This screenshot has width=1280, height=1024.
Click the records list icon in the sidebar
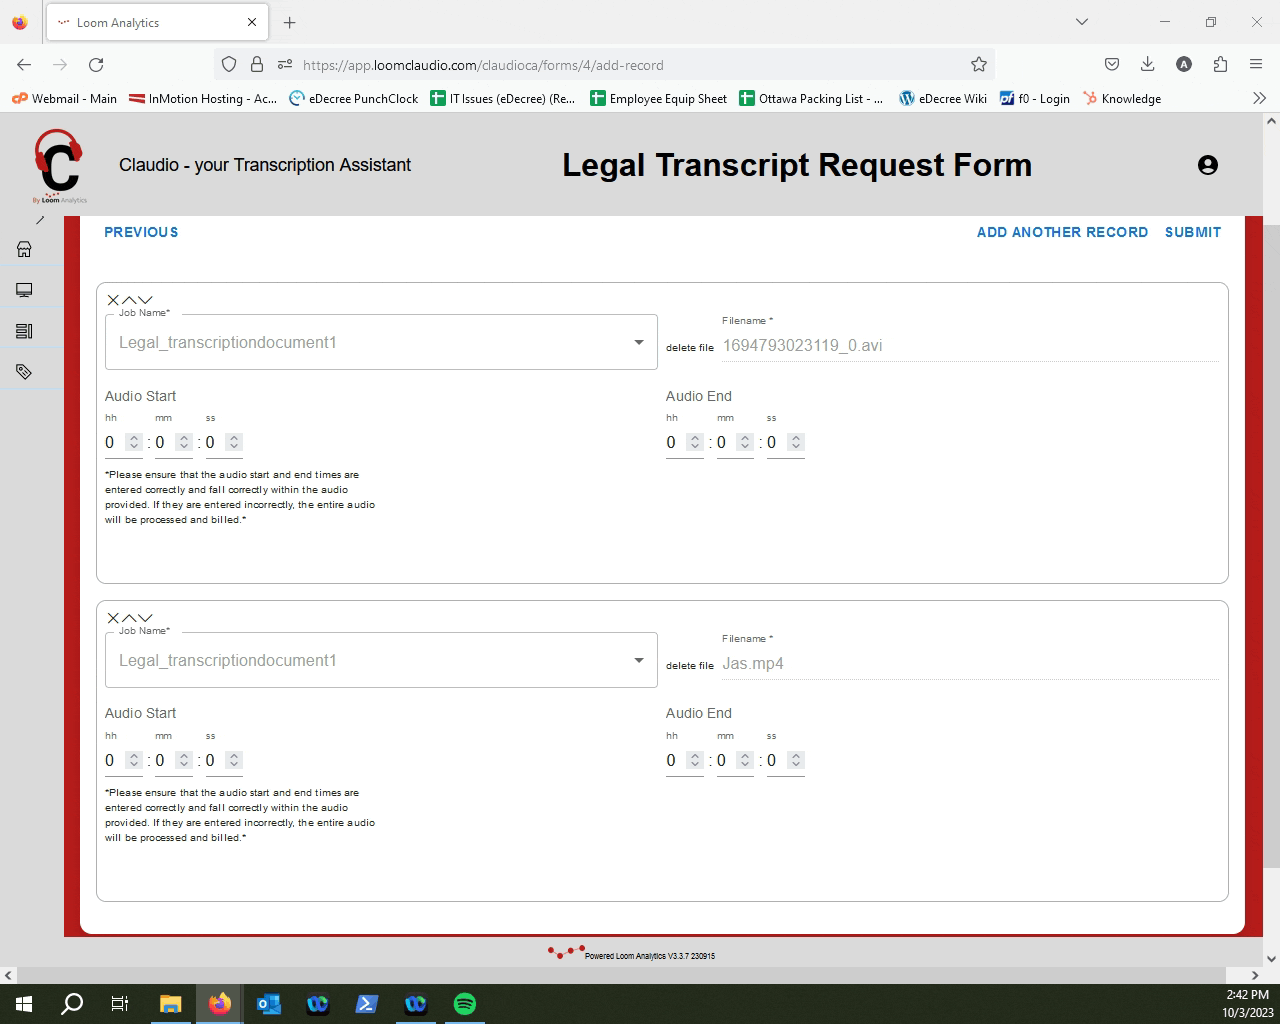[x=24, y=330]
